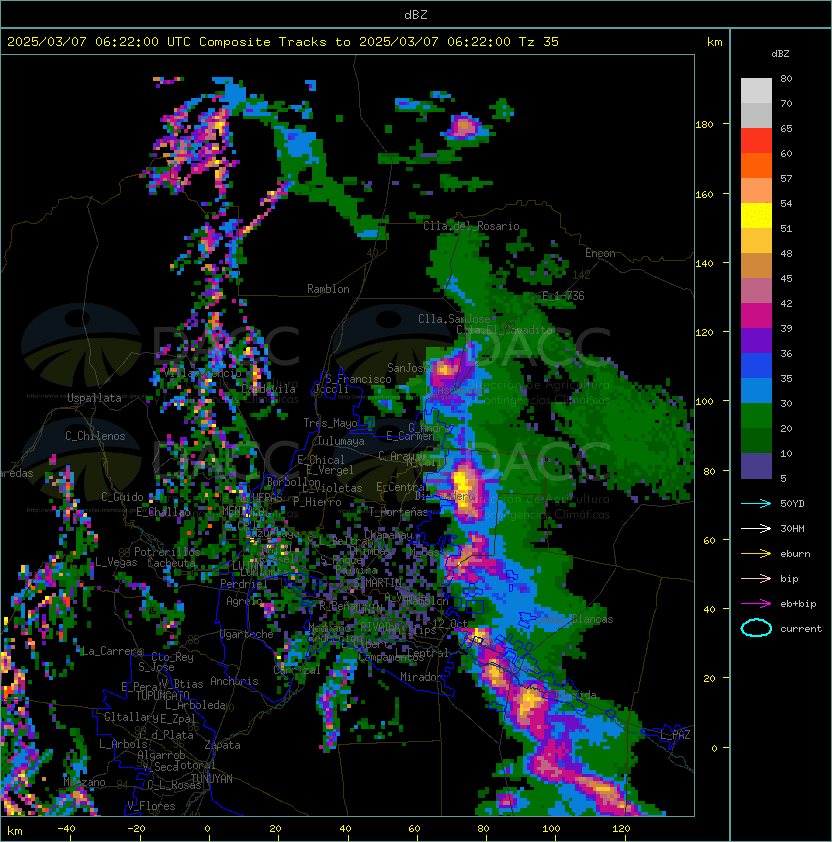The width and height of the screenshot is (832, 842).
Task: Click the 'Potrerillos' map label
Action: (167, 551)
